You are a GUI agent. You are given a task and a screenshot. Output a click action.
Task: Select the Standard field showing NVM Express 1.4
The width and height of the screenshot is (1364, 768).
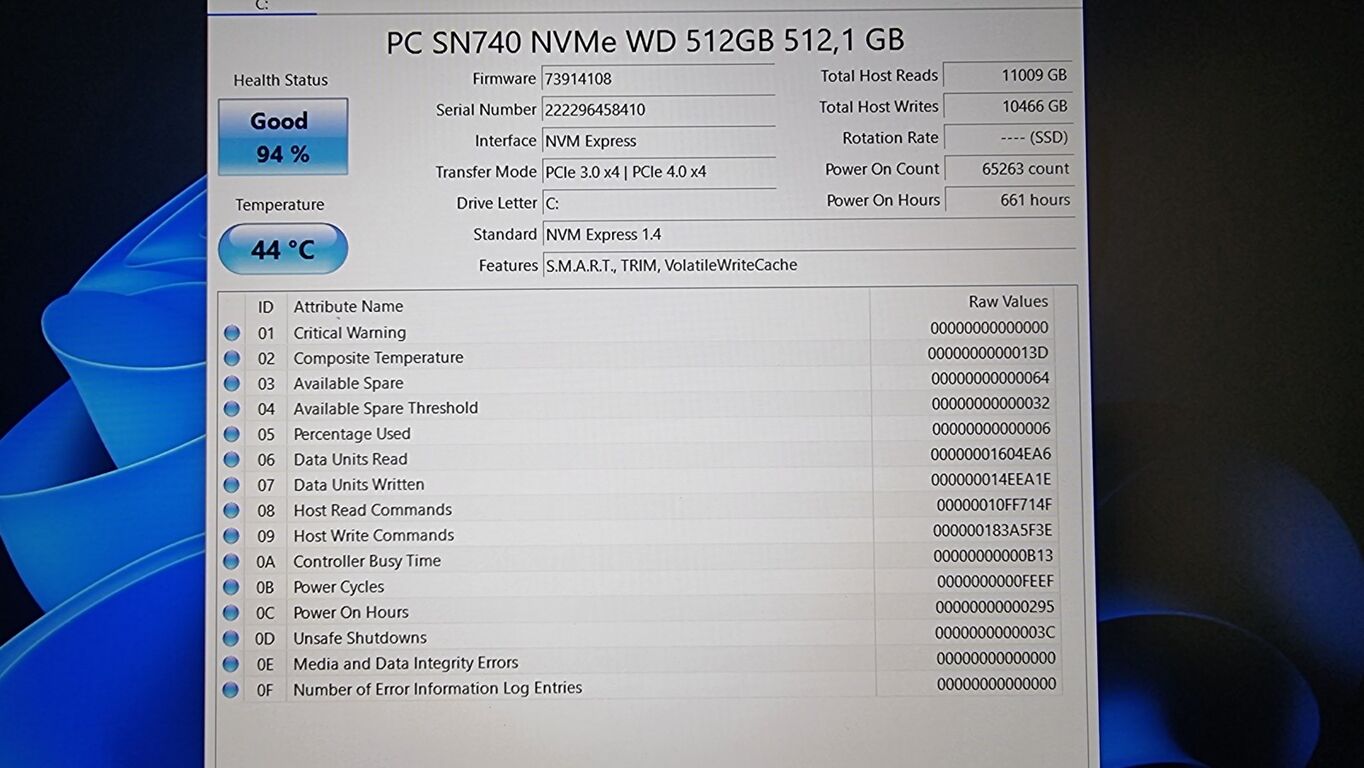point(808,234)
